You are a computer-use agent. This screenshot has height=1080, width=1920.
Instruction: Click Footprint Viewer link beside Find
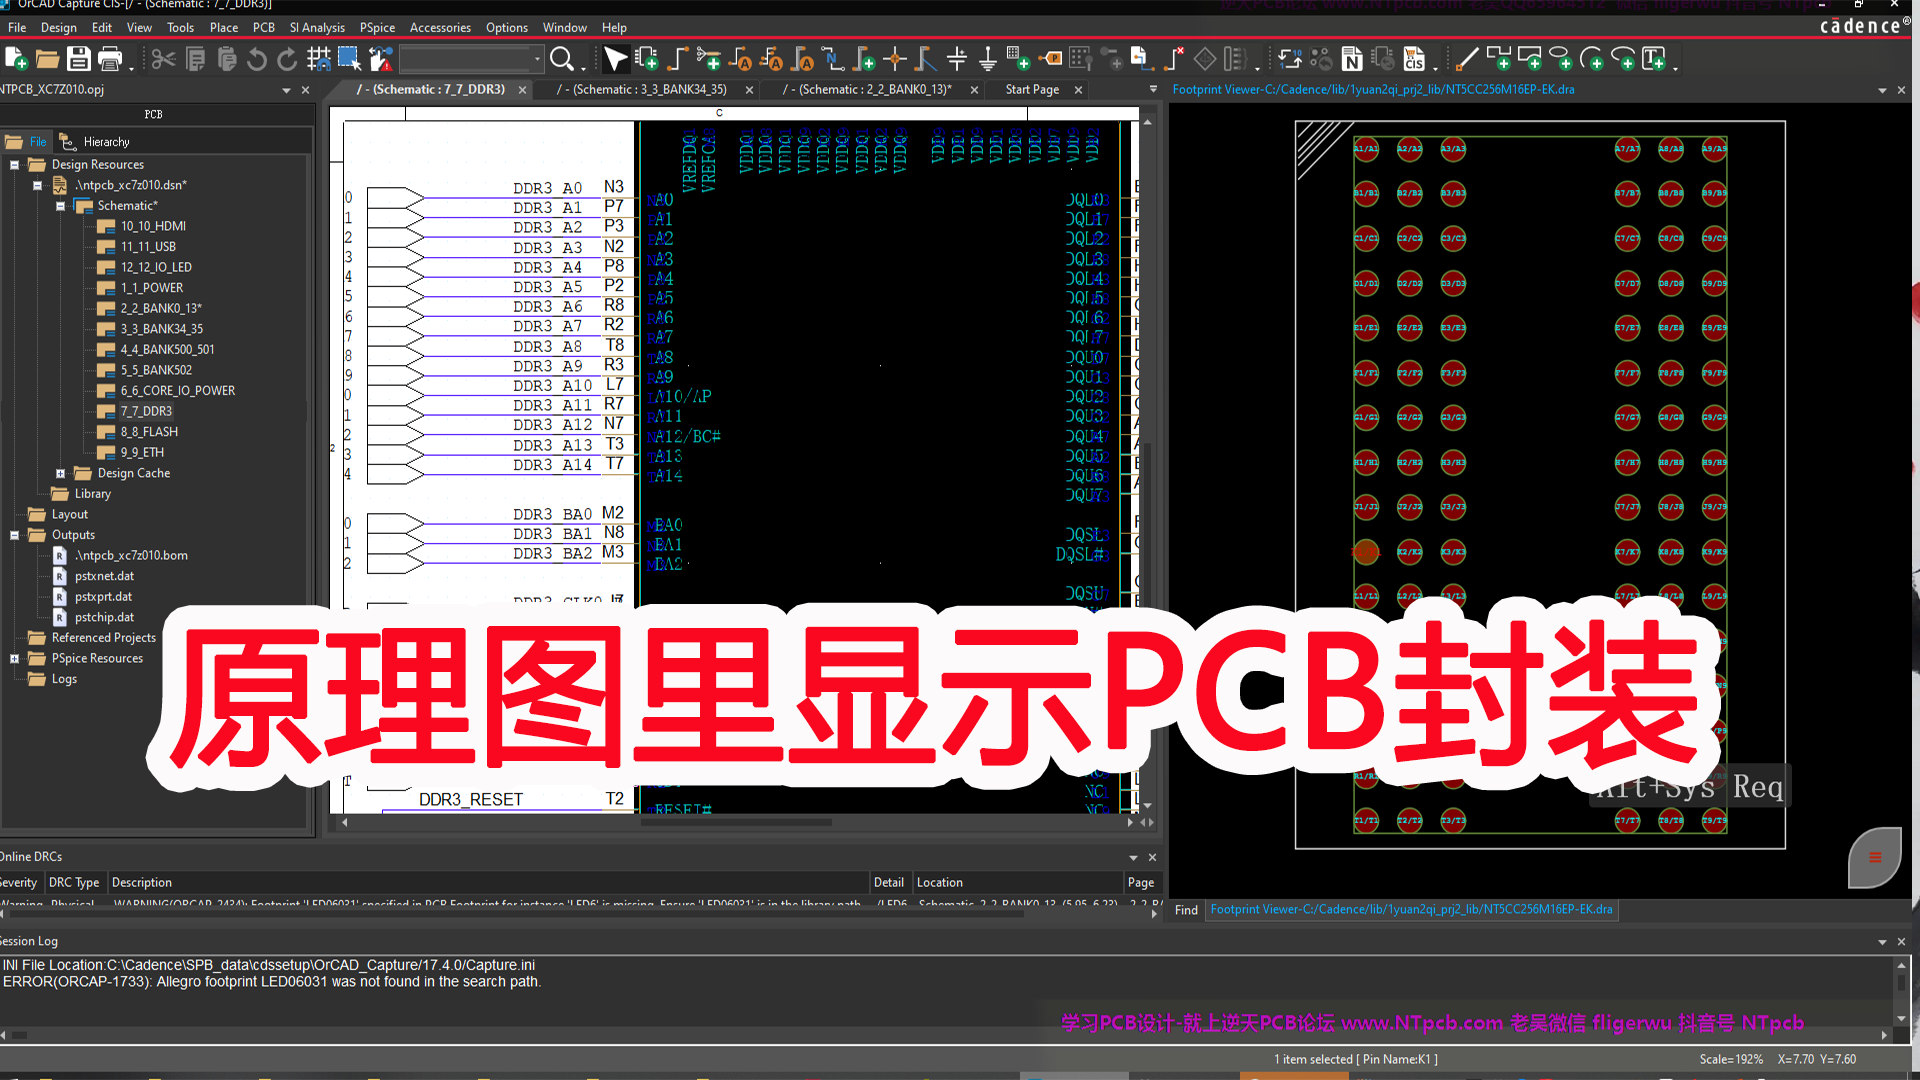(x=1411, y=910)
